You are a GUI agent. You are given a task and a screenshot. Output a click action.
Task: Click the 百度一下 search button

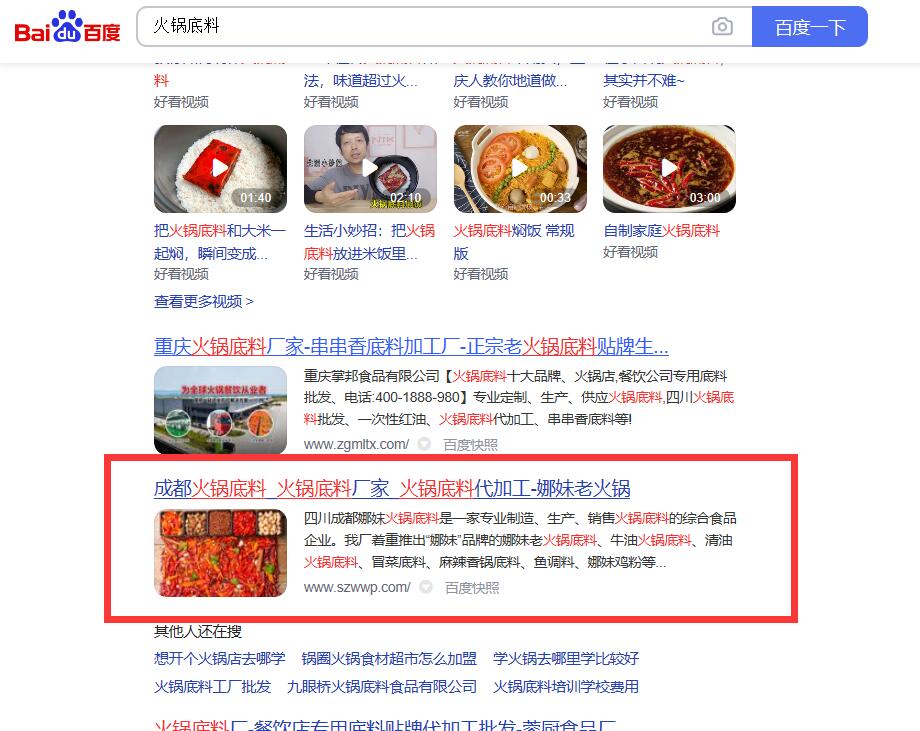click(x=810, y=26)
